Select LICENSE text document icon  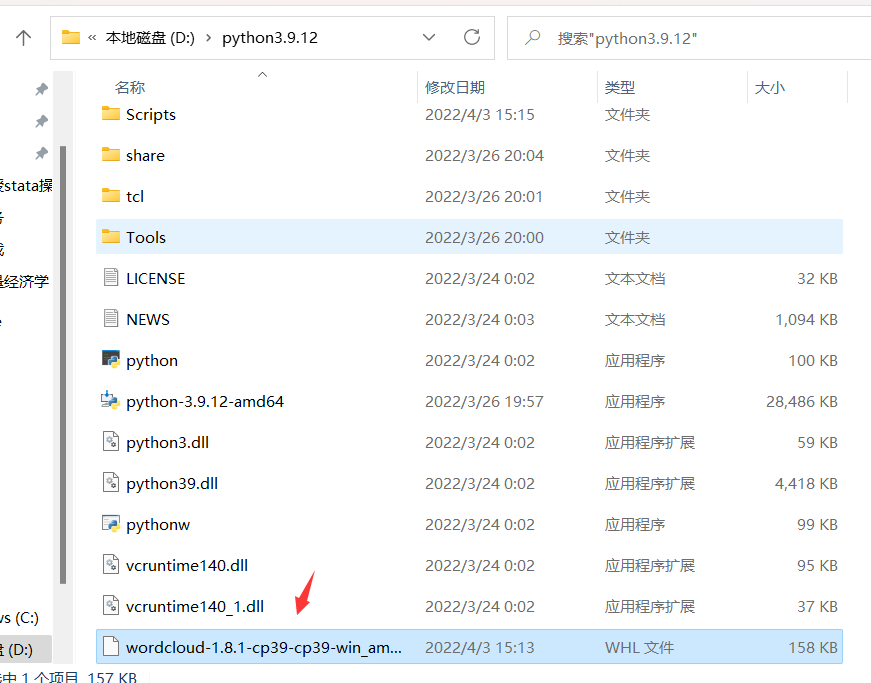[x=111, y=277]
